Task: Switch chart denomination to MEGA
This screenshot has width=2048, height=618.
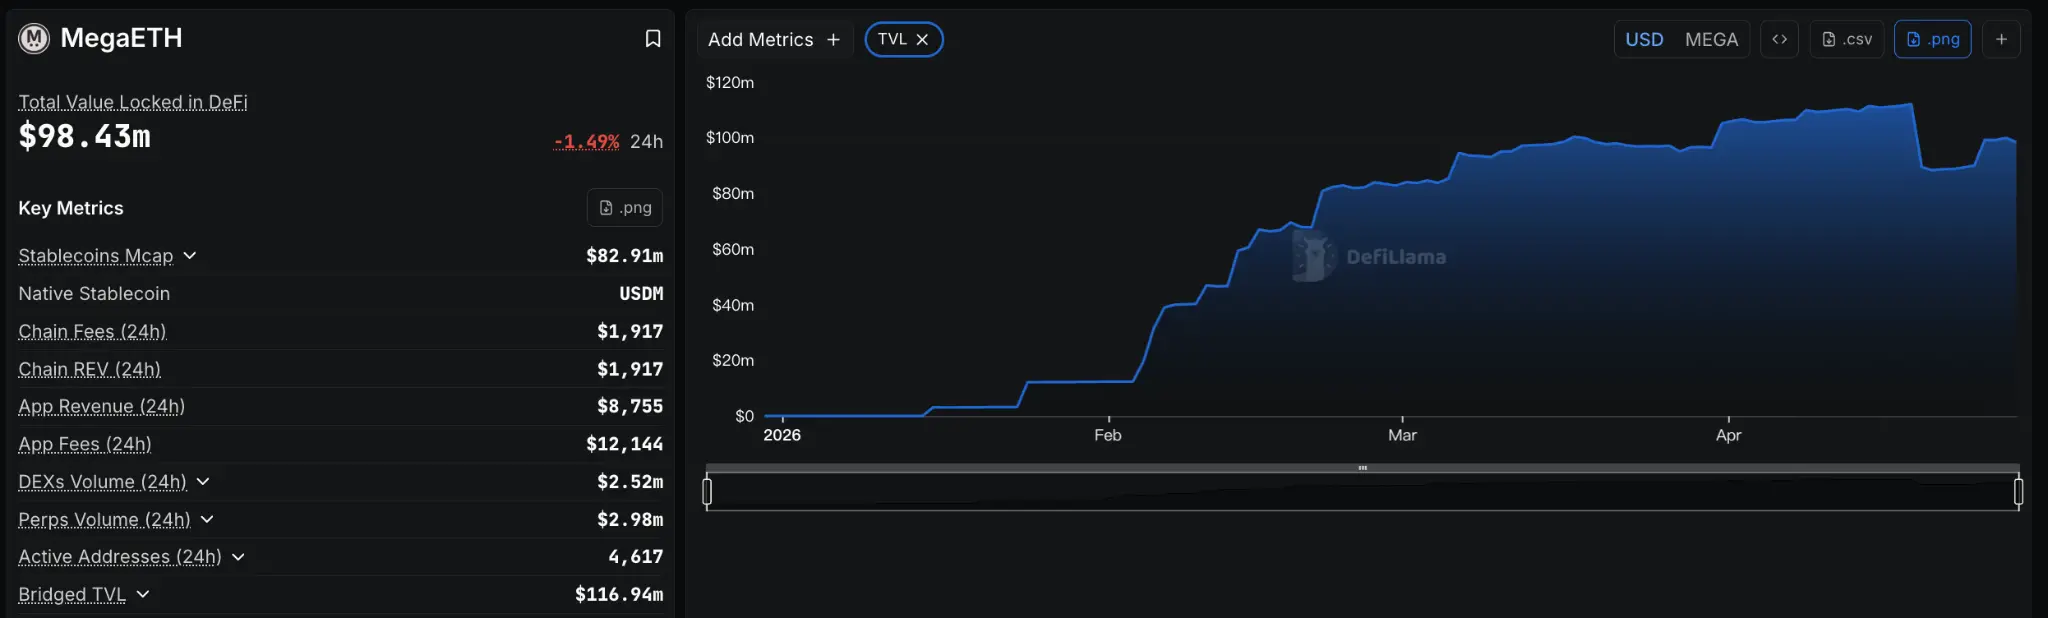Action: pyautogui.click(x=1711, y=39)
